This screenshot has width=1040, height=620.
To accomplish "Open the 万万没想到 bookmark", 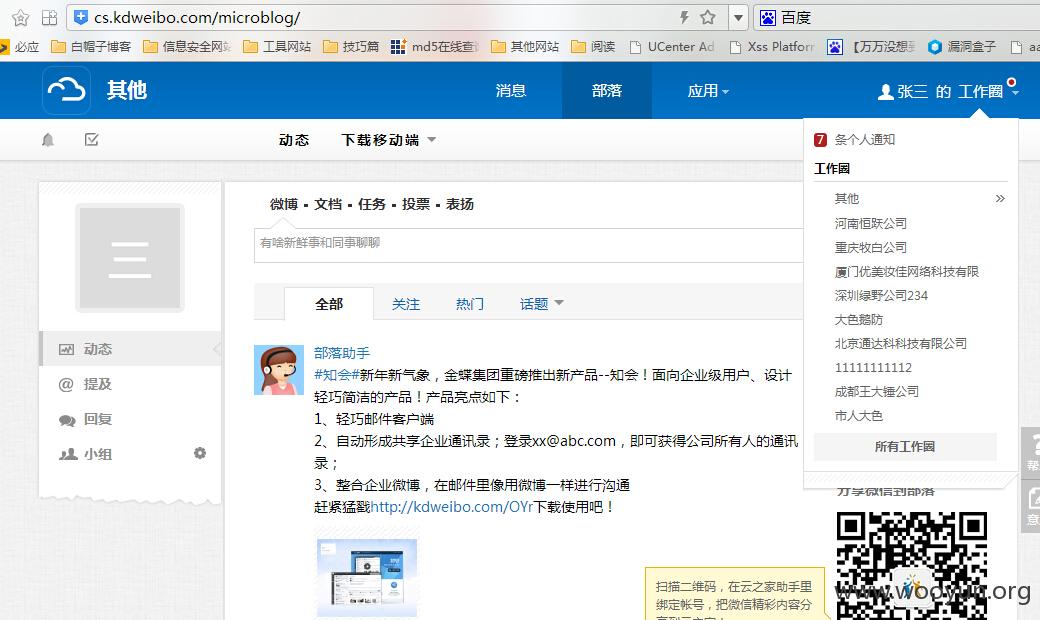I will tap(871, 46).
